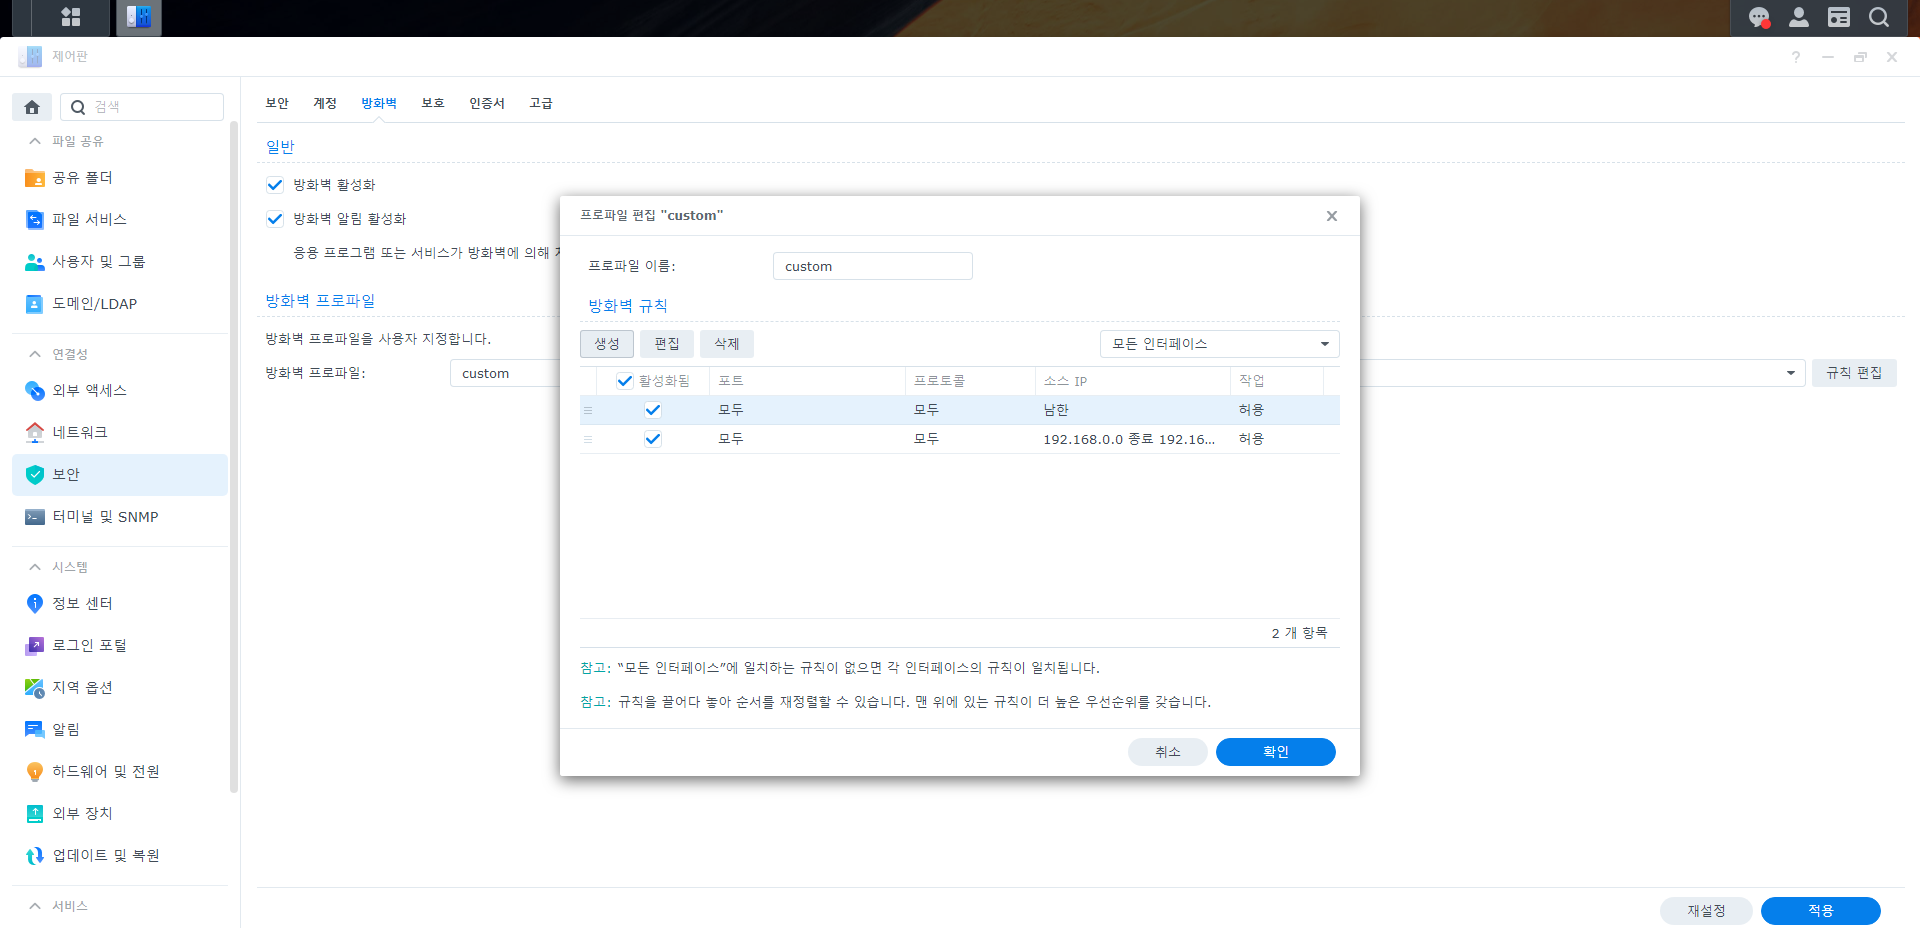Open 네트워크 in sidebar
The height and width of the screenshot is (928, 1920).
pyautogui.click(x=120, y=433)
